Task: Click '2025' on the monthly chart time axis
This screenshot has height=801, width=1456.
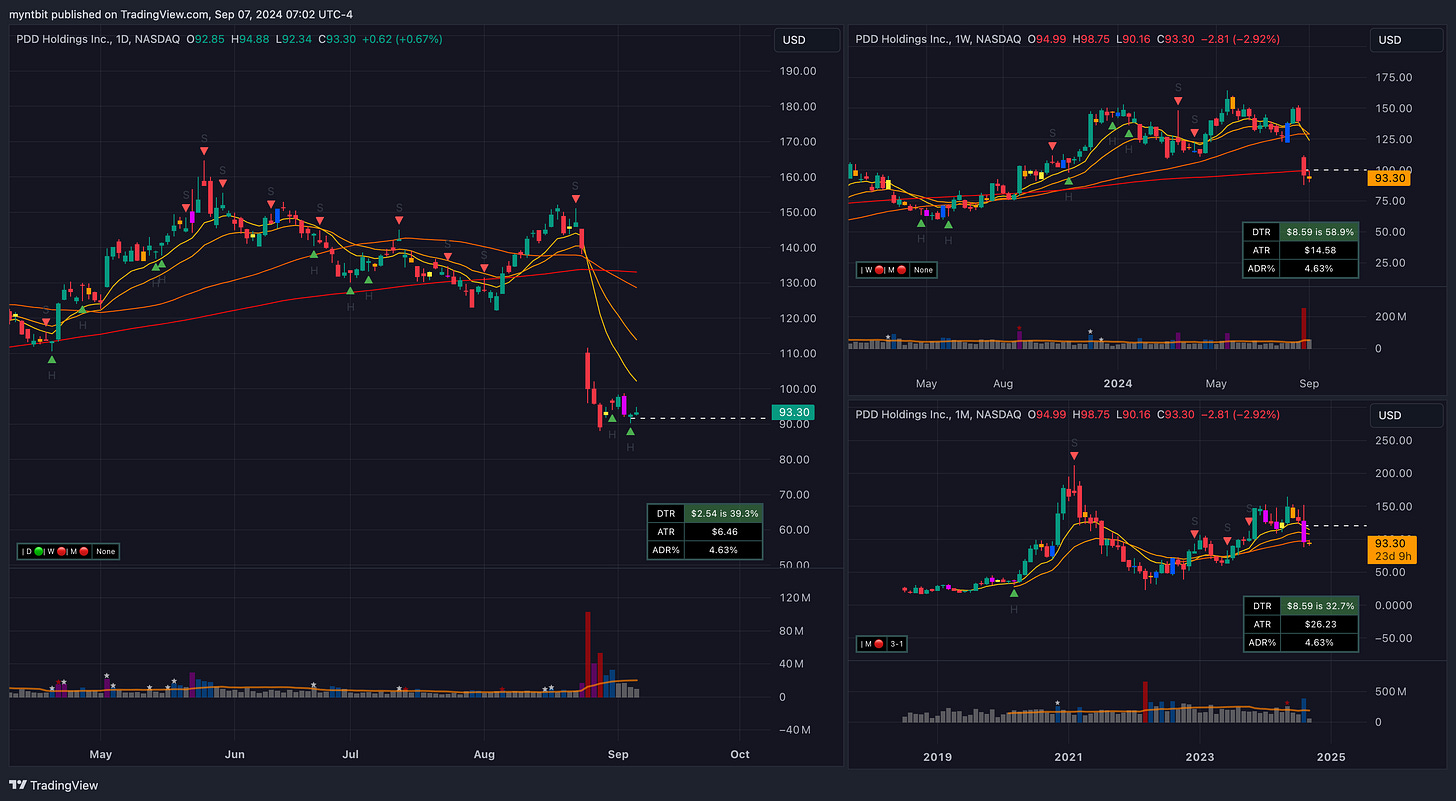Action: (1331, 757)
